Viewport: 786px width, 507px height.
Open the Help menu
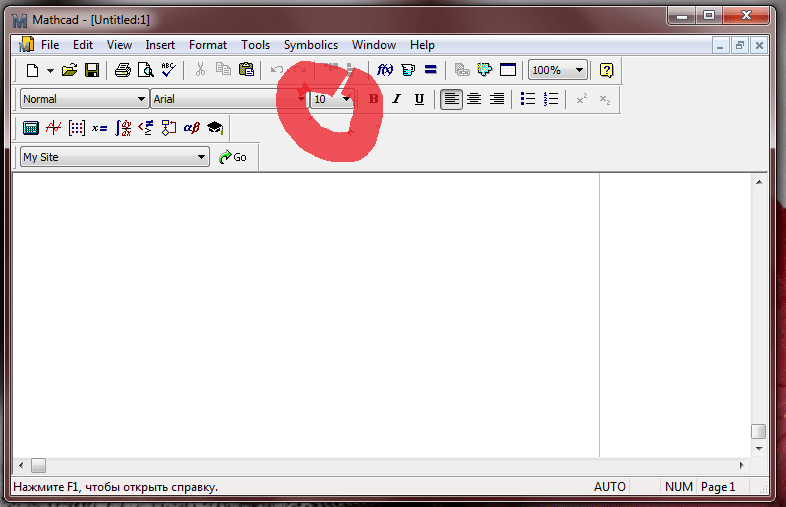tap(422, 45)
